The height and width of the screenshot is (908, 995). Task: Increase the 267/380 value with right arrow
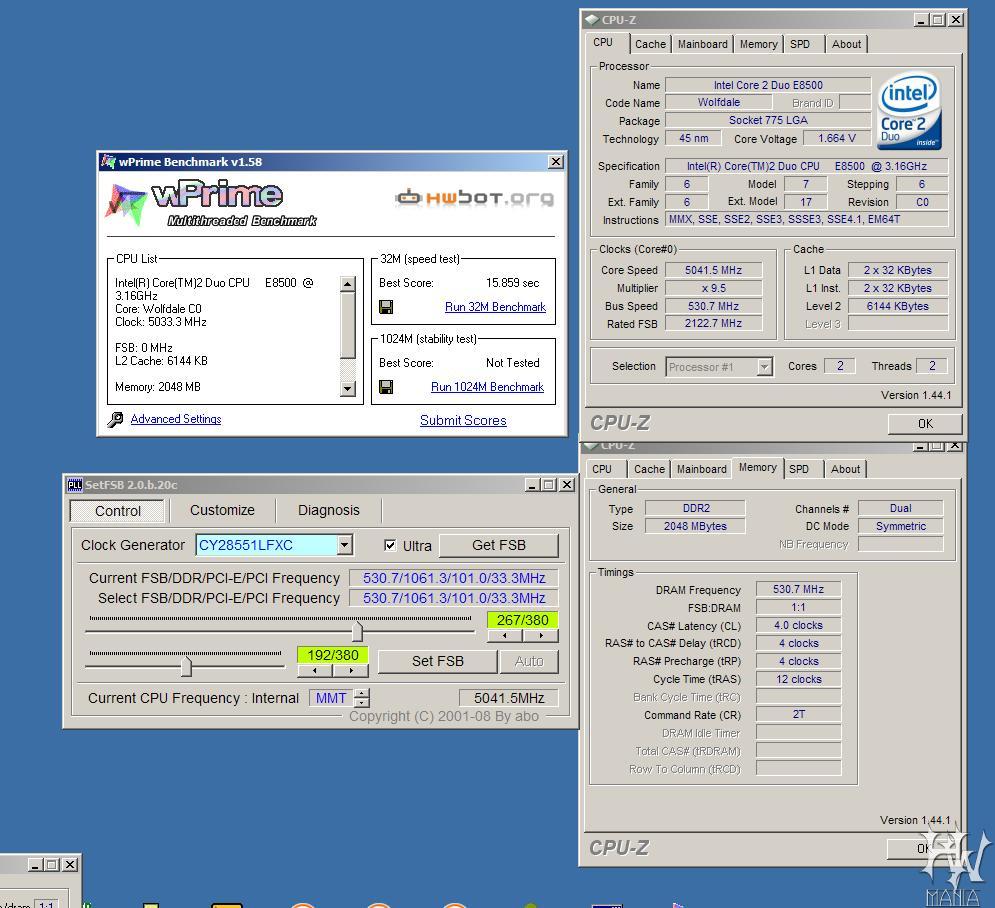click(x=541, y=635)
